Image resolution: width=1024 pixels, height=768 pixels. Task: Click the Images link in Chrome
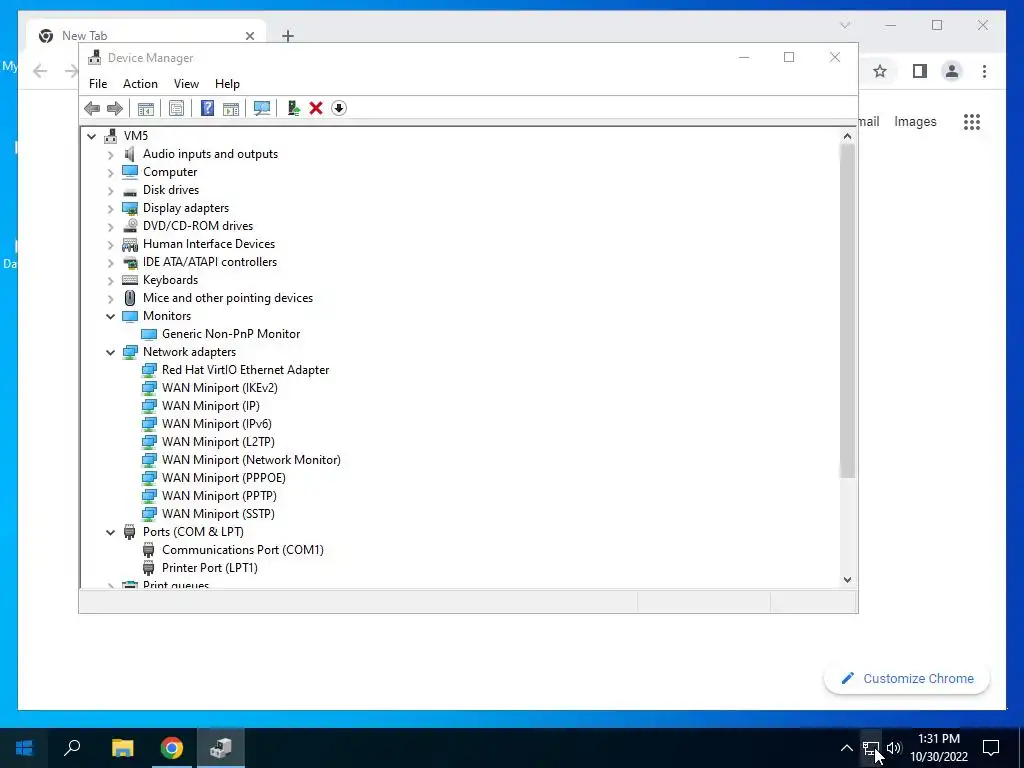coord(915,121)
